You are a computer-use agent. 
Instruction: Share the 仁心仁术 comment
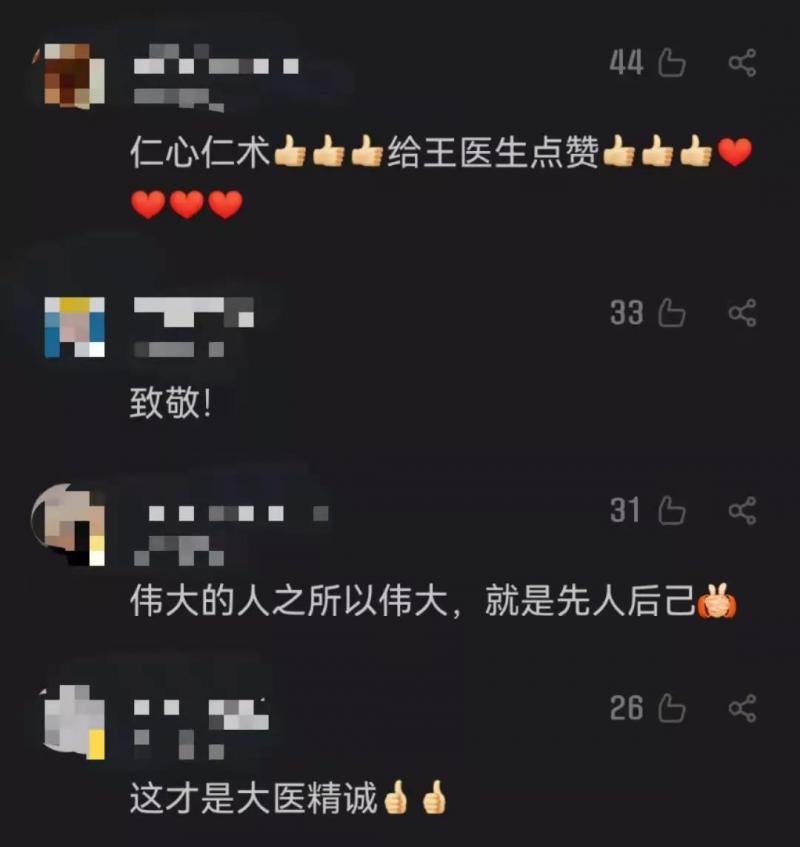click(x=742, y=63)
